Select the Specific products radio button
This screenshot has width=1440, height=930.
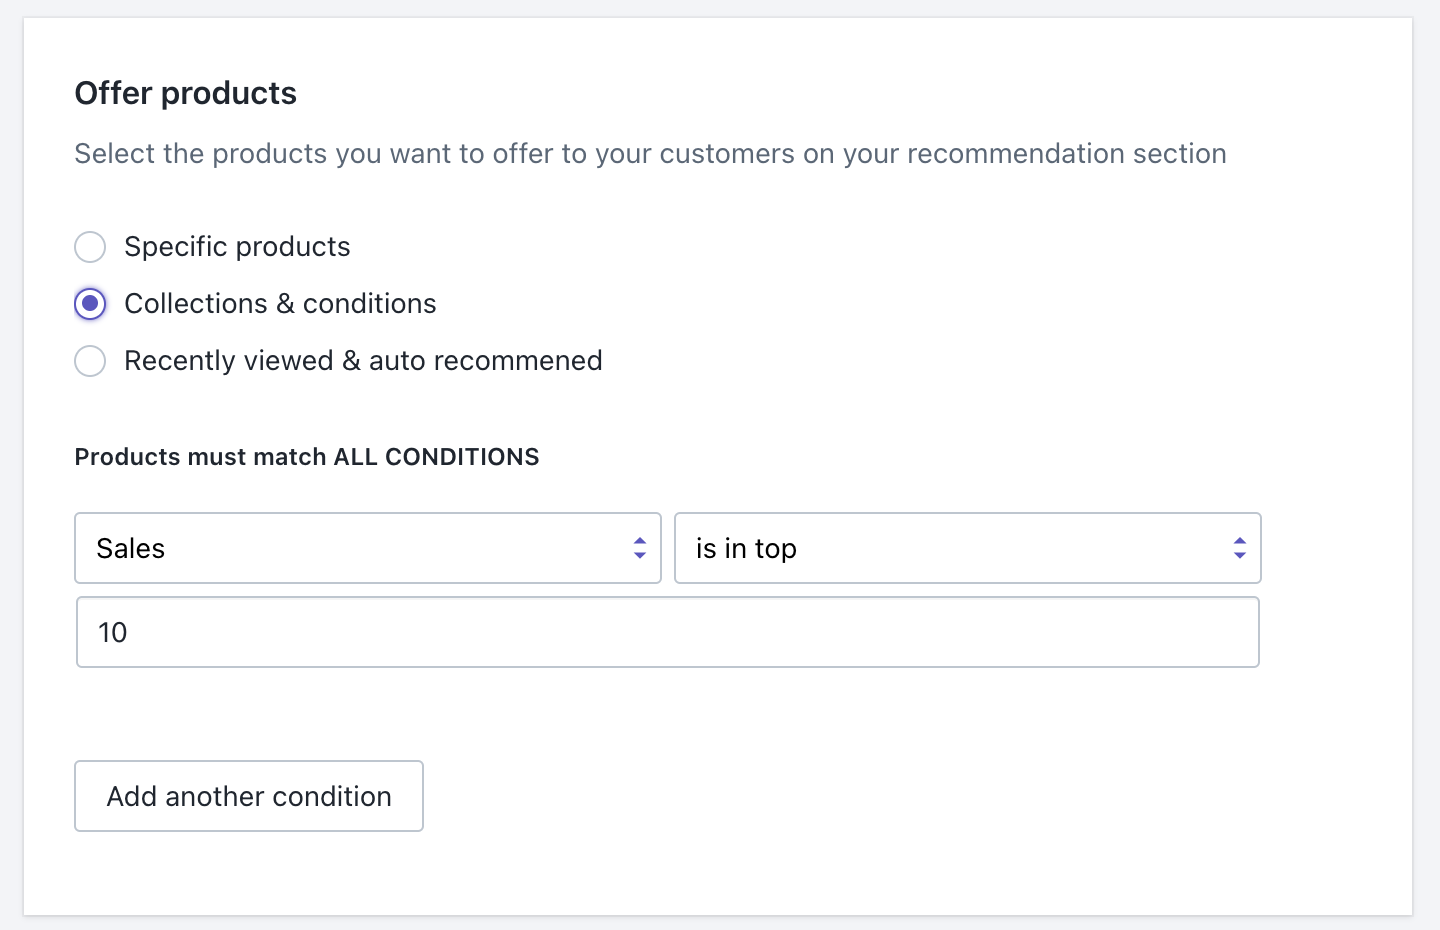click(x=90, y=247)
